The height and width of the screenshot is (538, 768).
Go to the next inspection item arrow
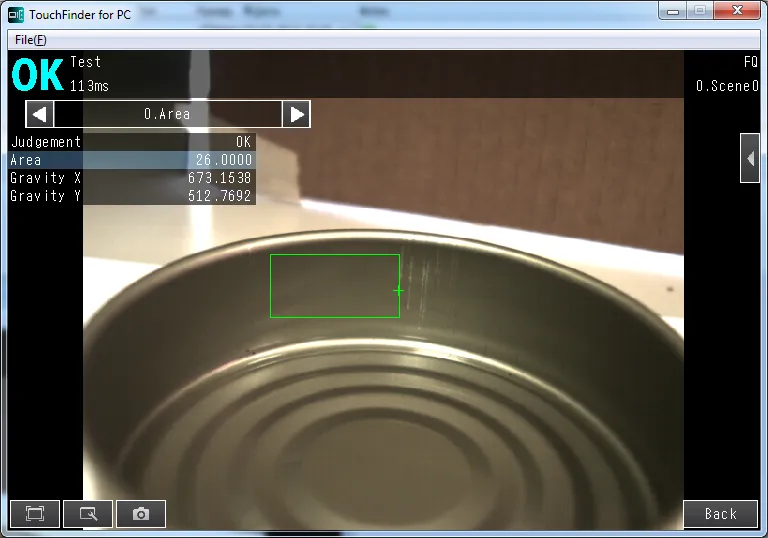coord(296,114)
